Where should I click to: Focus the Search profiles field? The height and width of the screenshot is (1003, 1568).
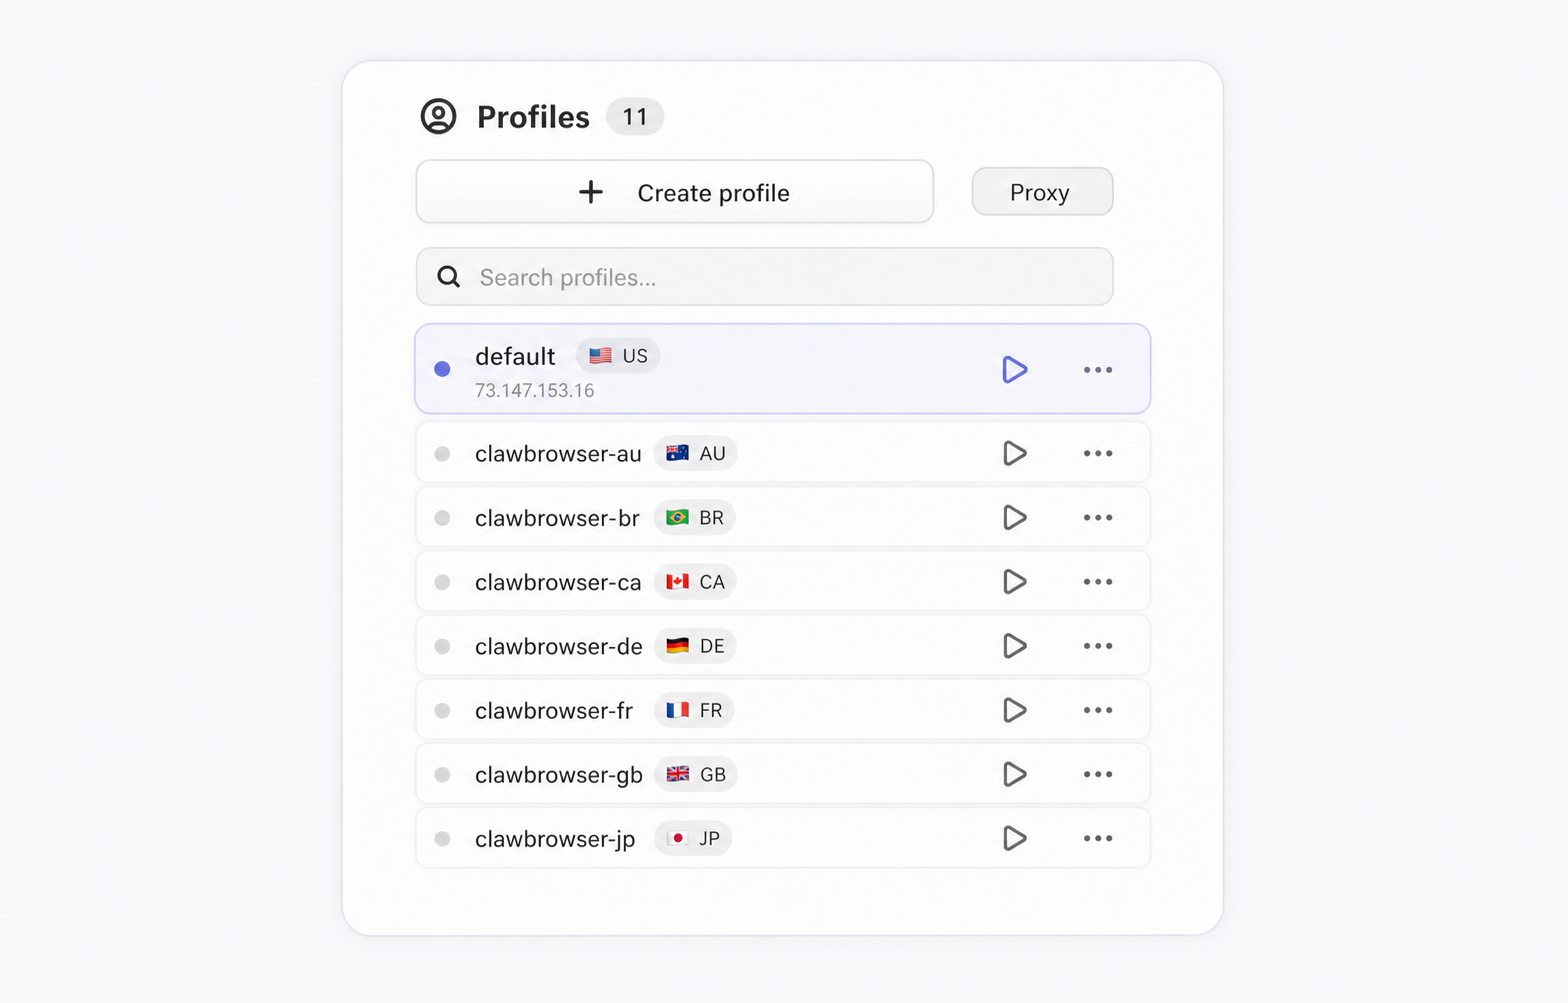764,276
